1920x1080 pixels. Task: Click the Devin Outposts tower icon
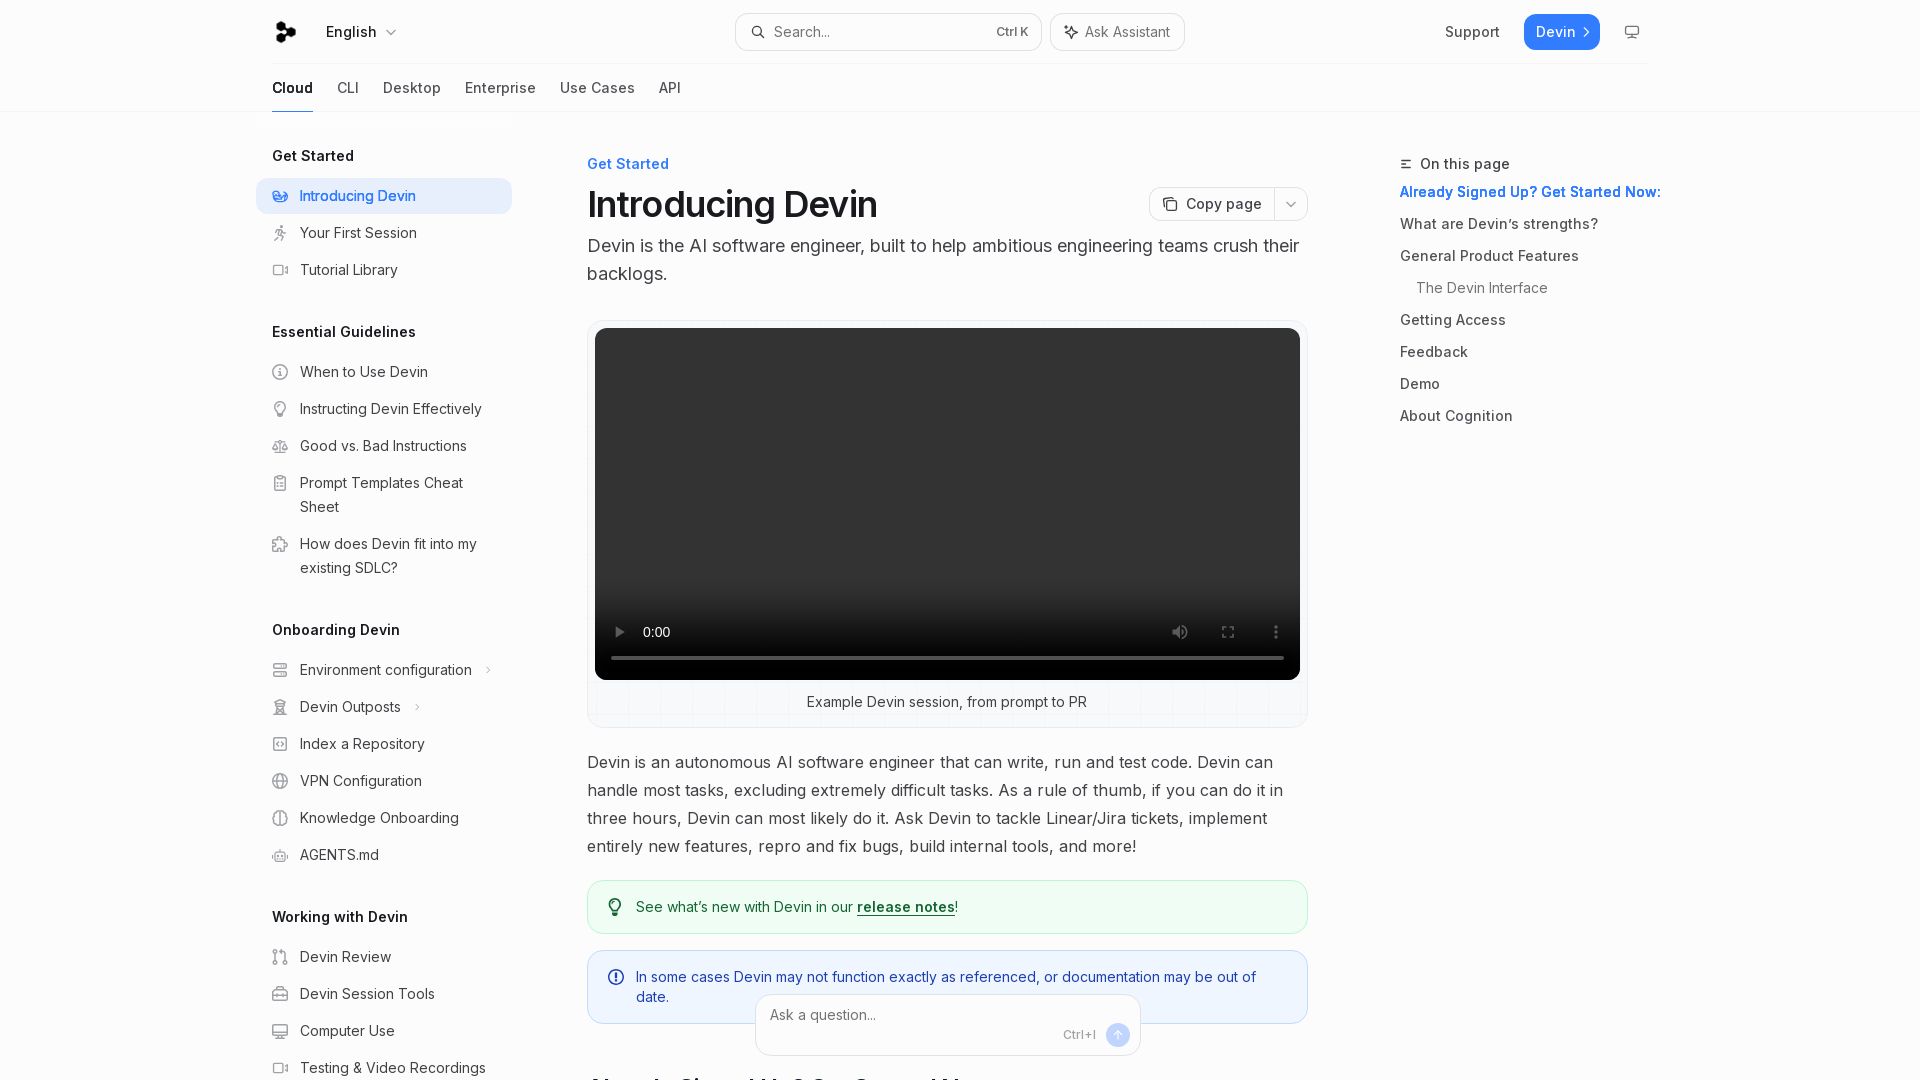tap(280, 707)
